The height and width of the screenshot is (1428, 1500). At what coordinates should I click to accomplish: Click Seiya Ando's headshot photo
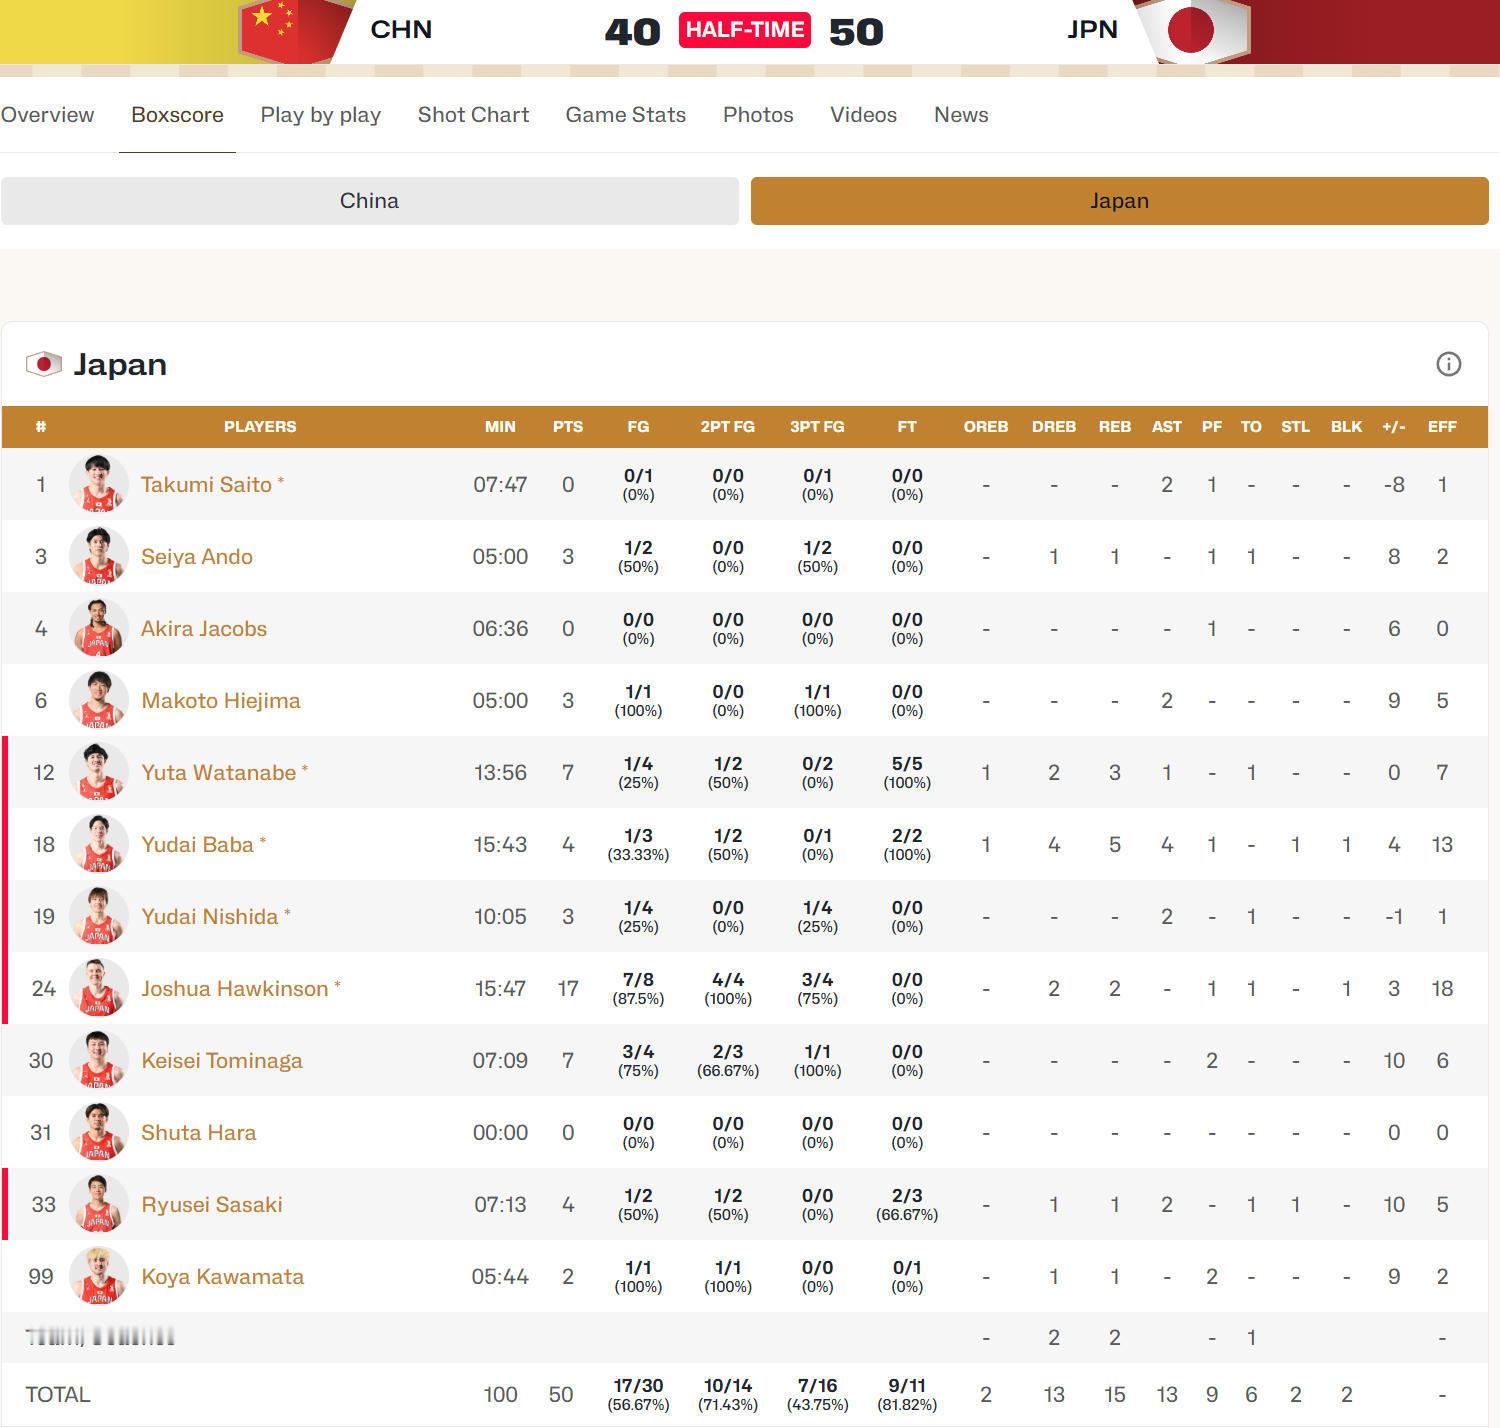point(98,557)
